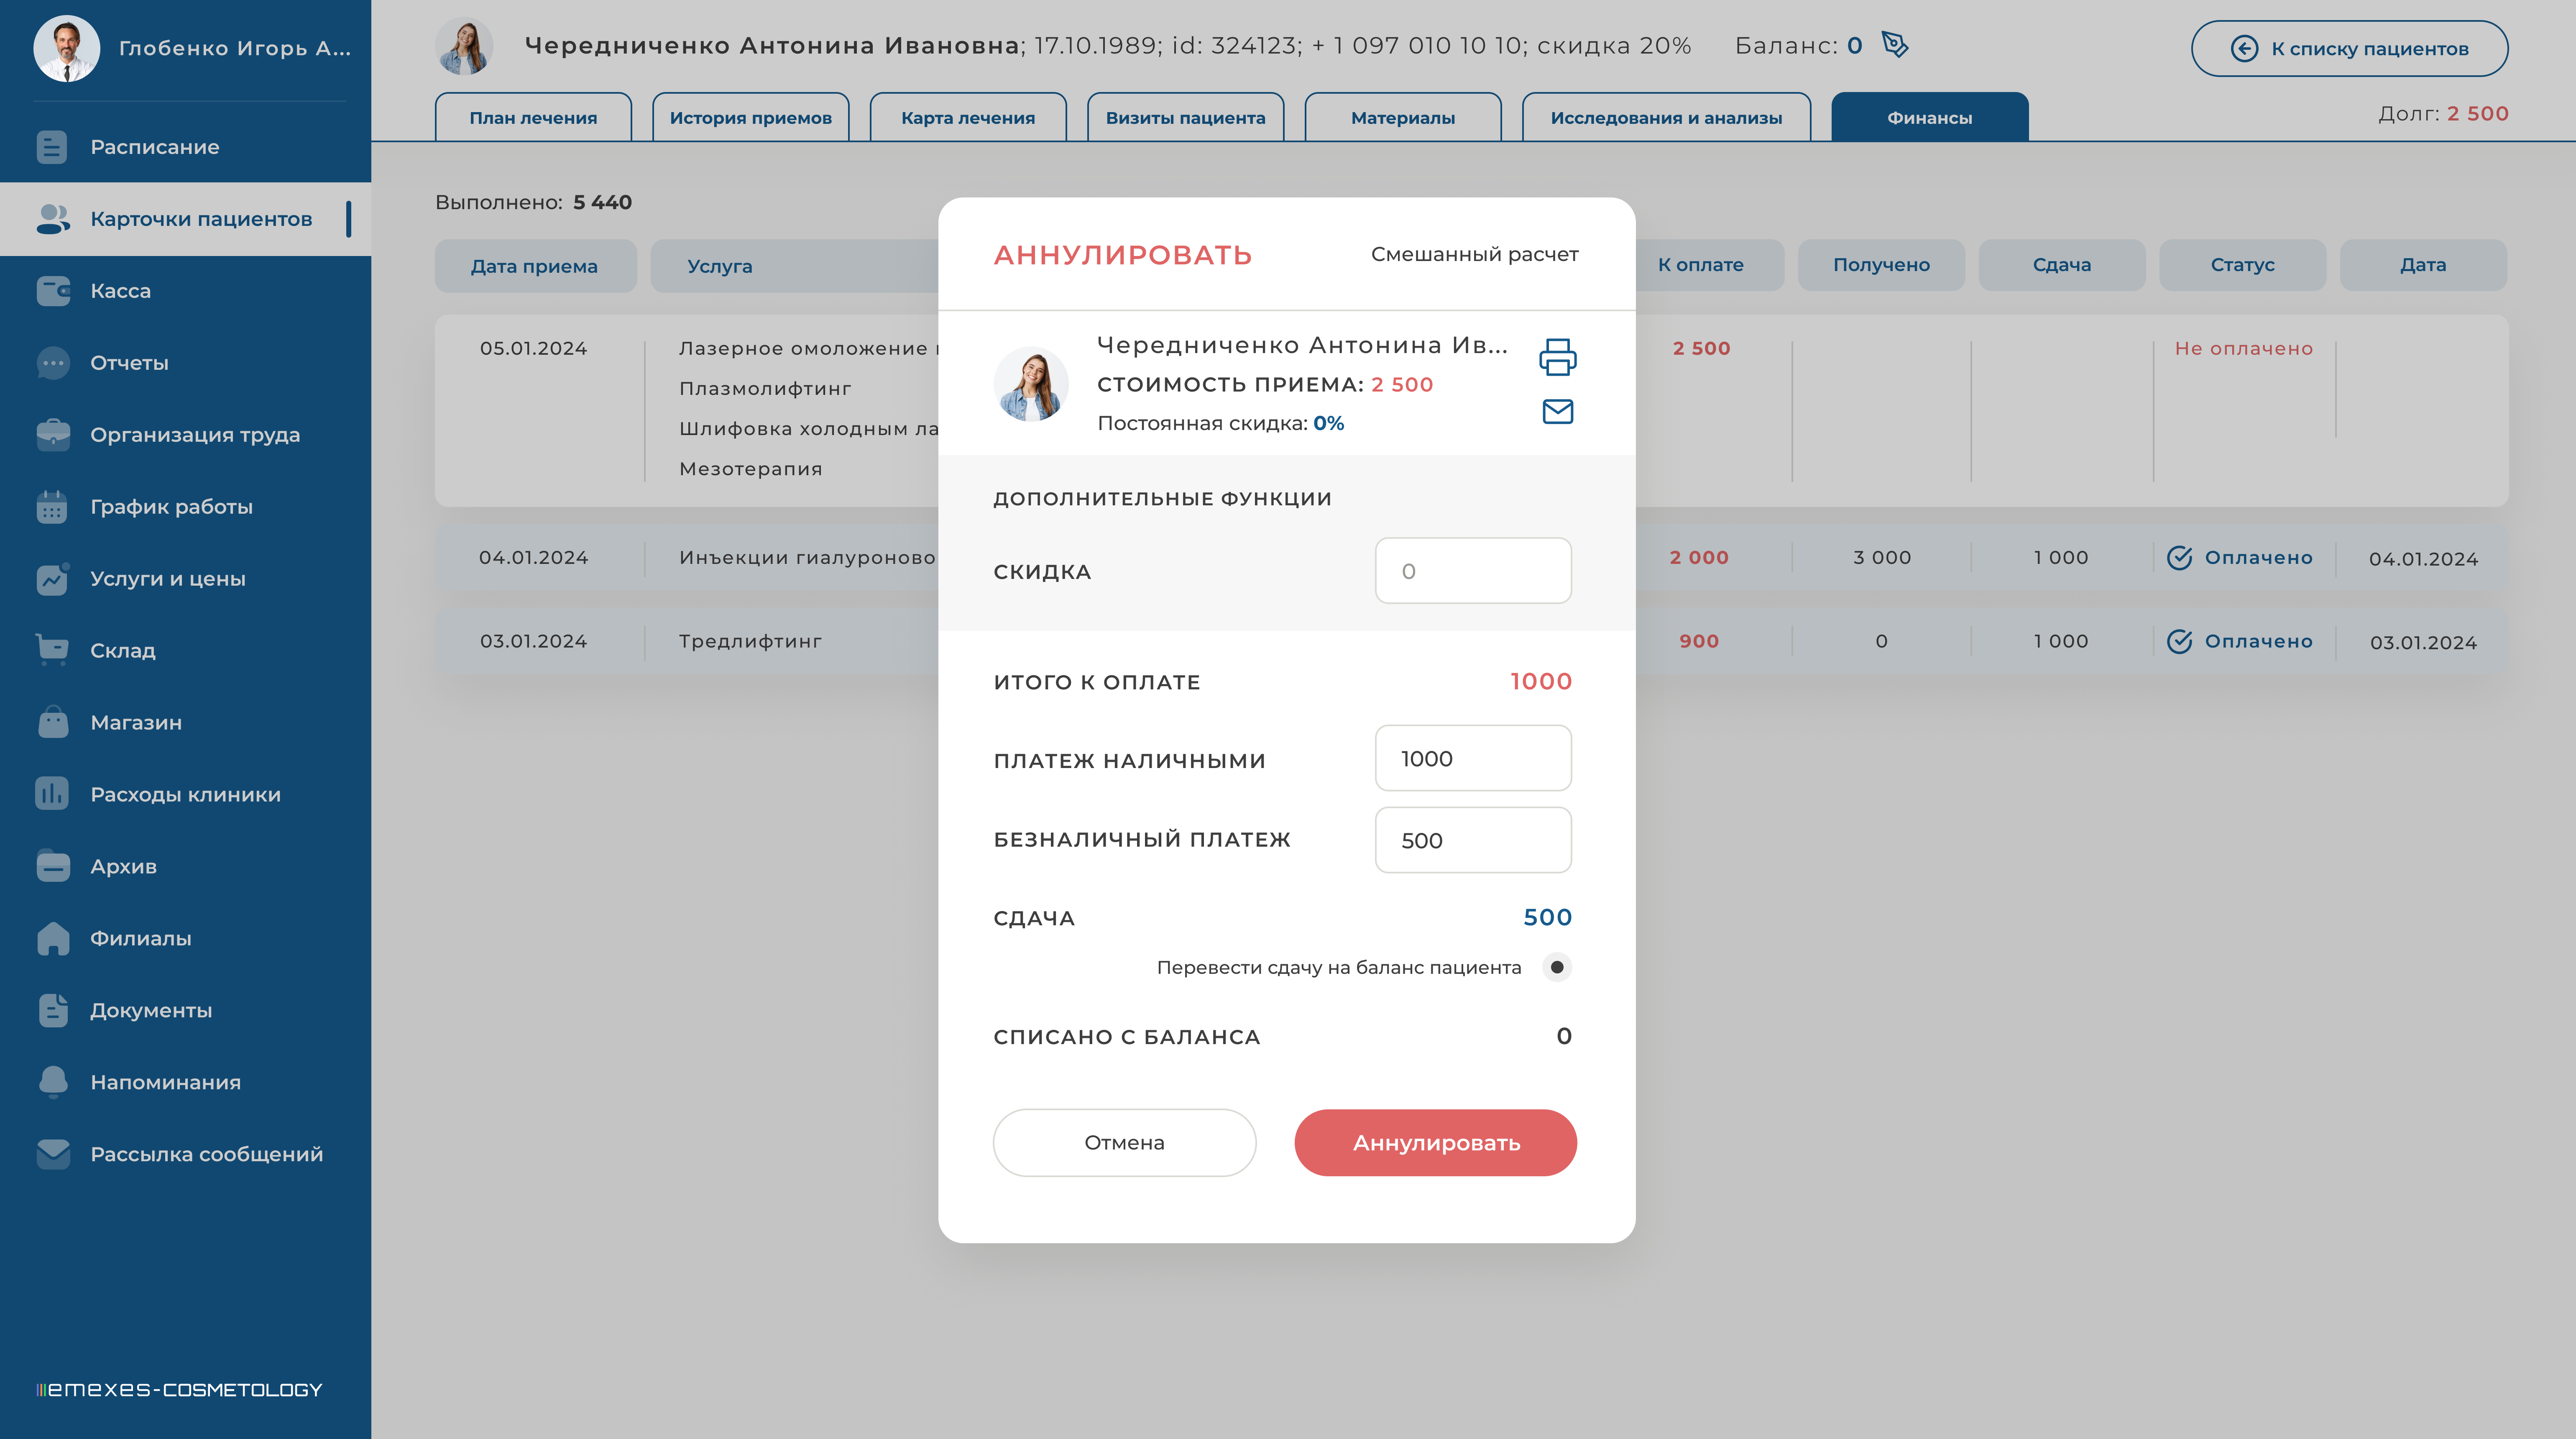Switch to the Карта лечения tab
This screenshot has height=1439, width=2576.
pos(968,118)
